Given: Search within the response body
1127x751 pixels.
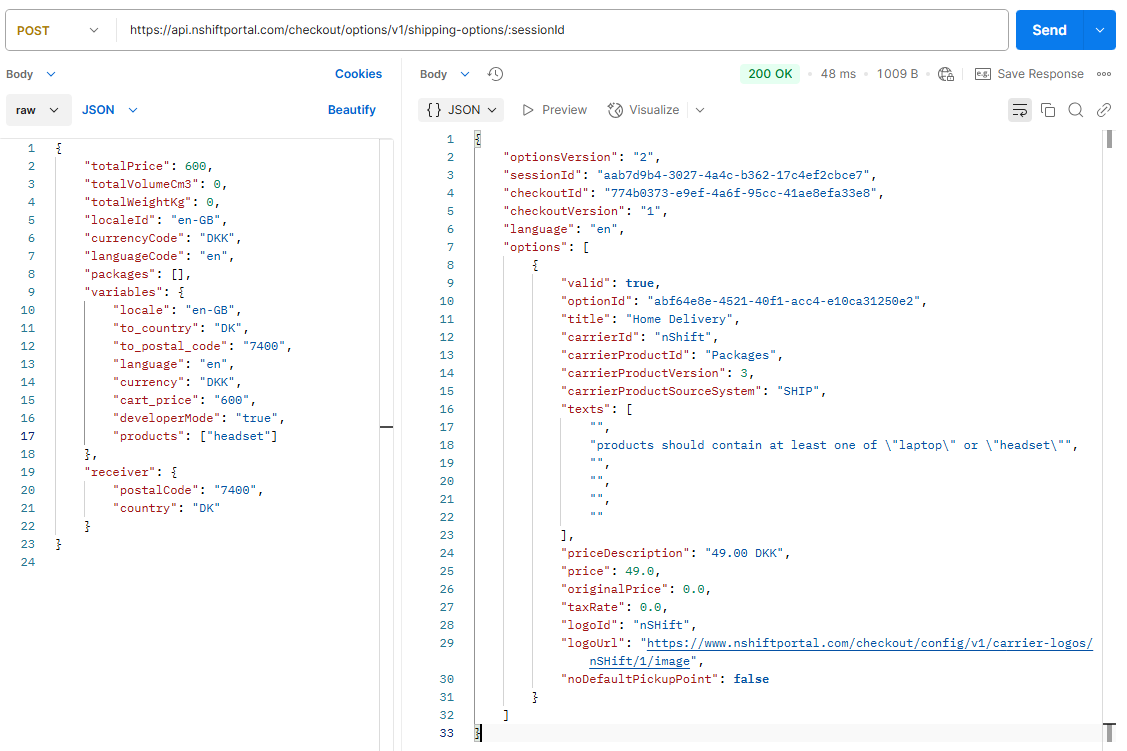Looking at the screenshot, I should point(1076,110).
